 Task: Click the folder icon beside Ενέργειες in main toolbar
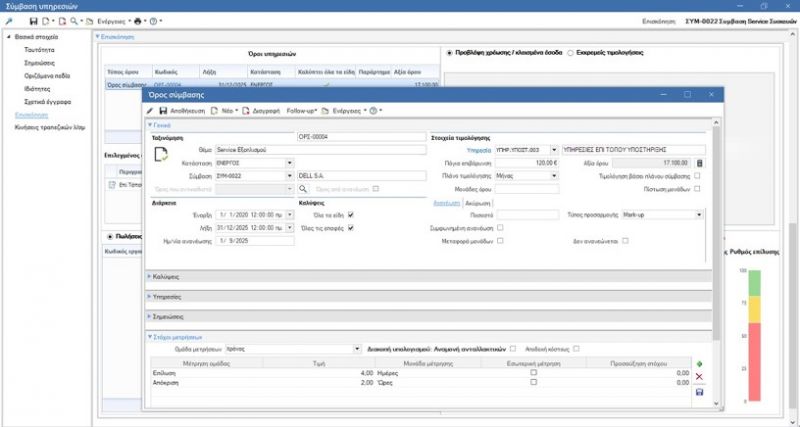(x=90, y=21)
